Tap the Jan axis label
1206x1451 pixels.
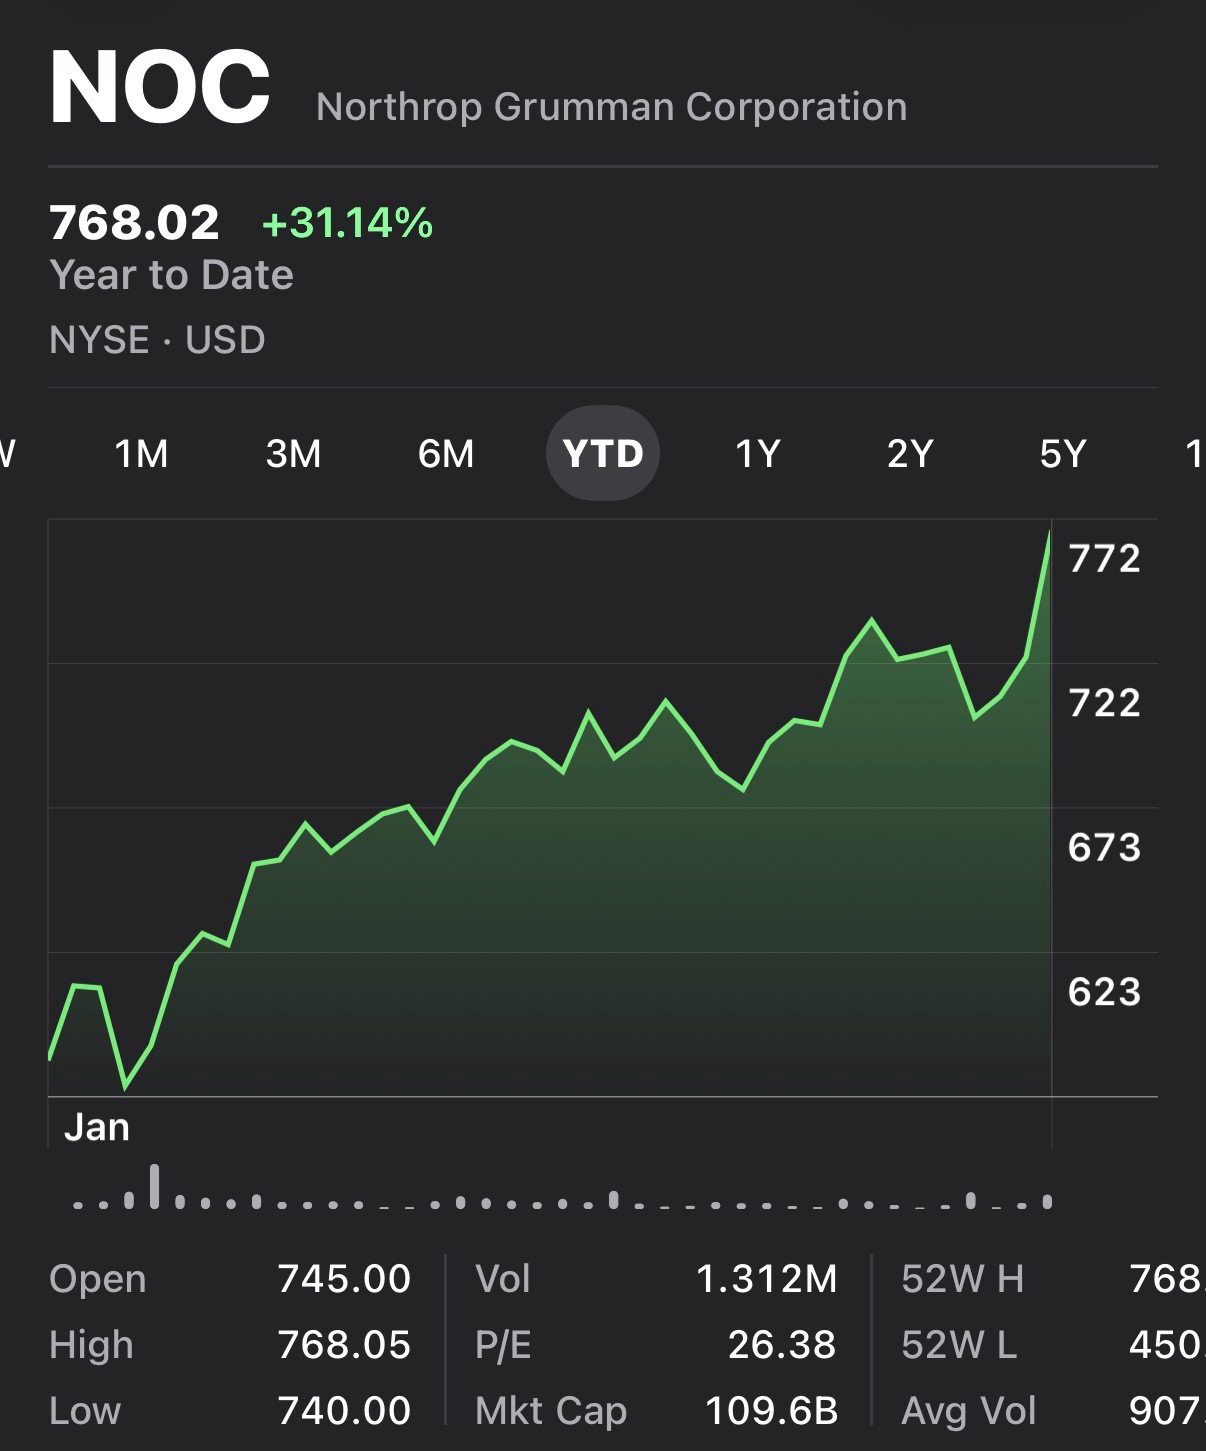click(97, 1128)
